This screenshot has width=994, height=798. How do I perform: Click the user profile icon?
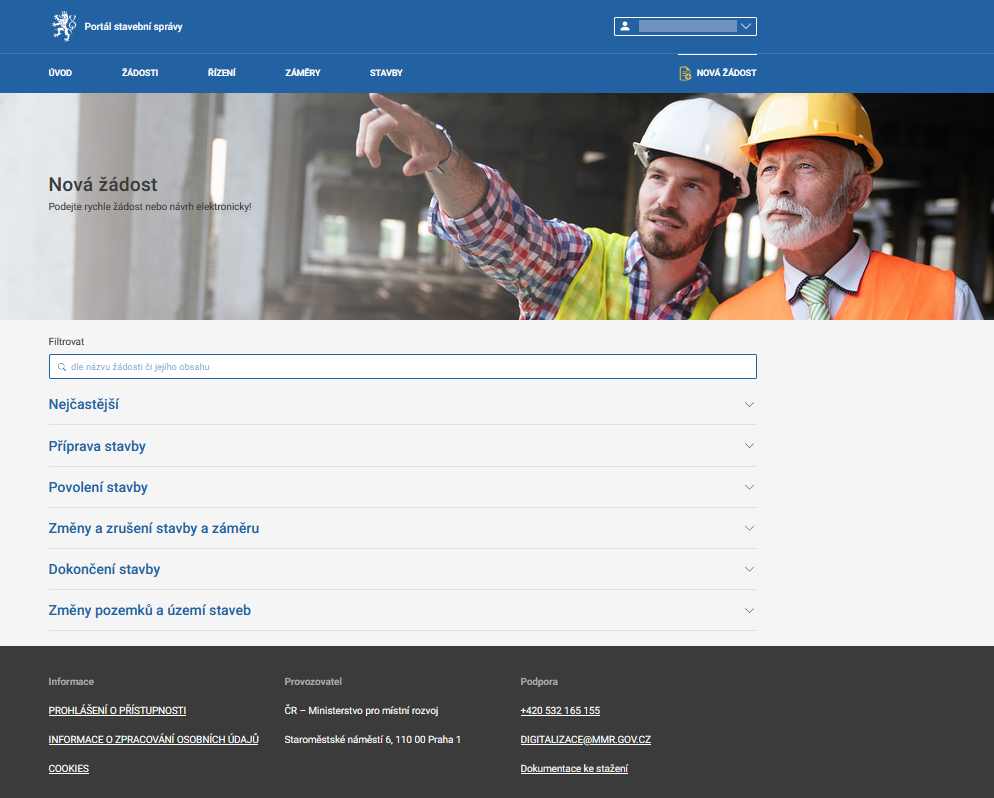(625, 27)
